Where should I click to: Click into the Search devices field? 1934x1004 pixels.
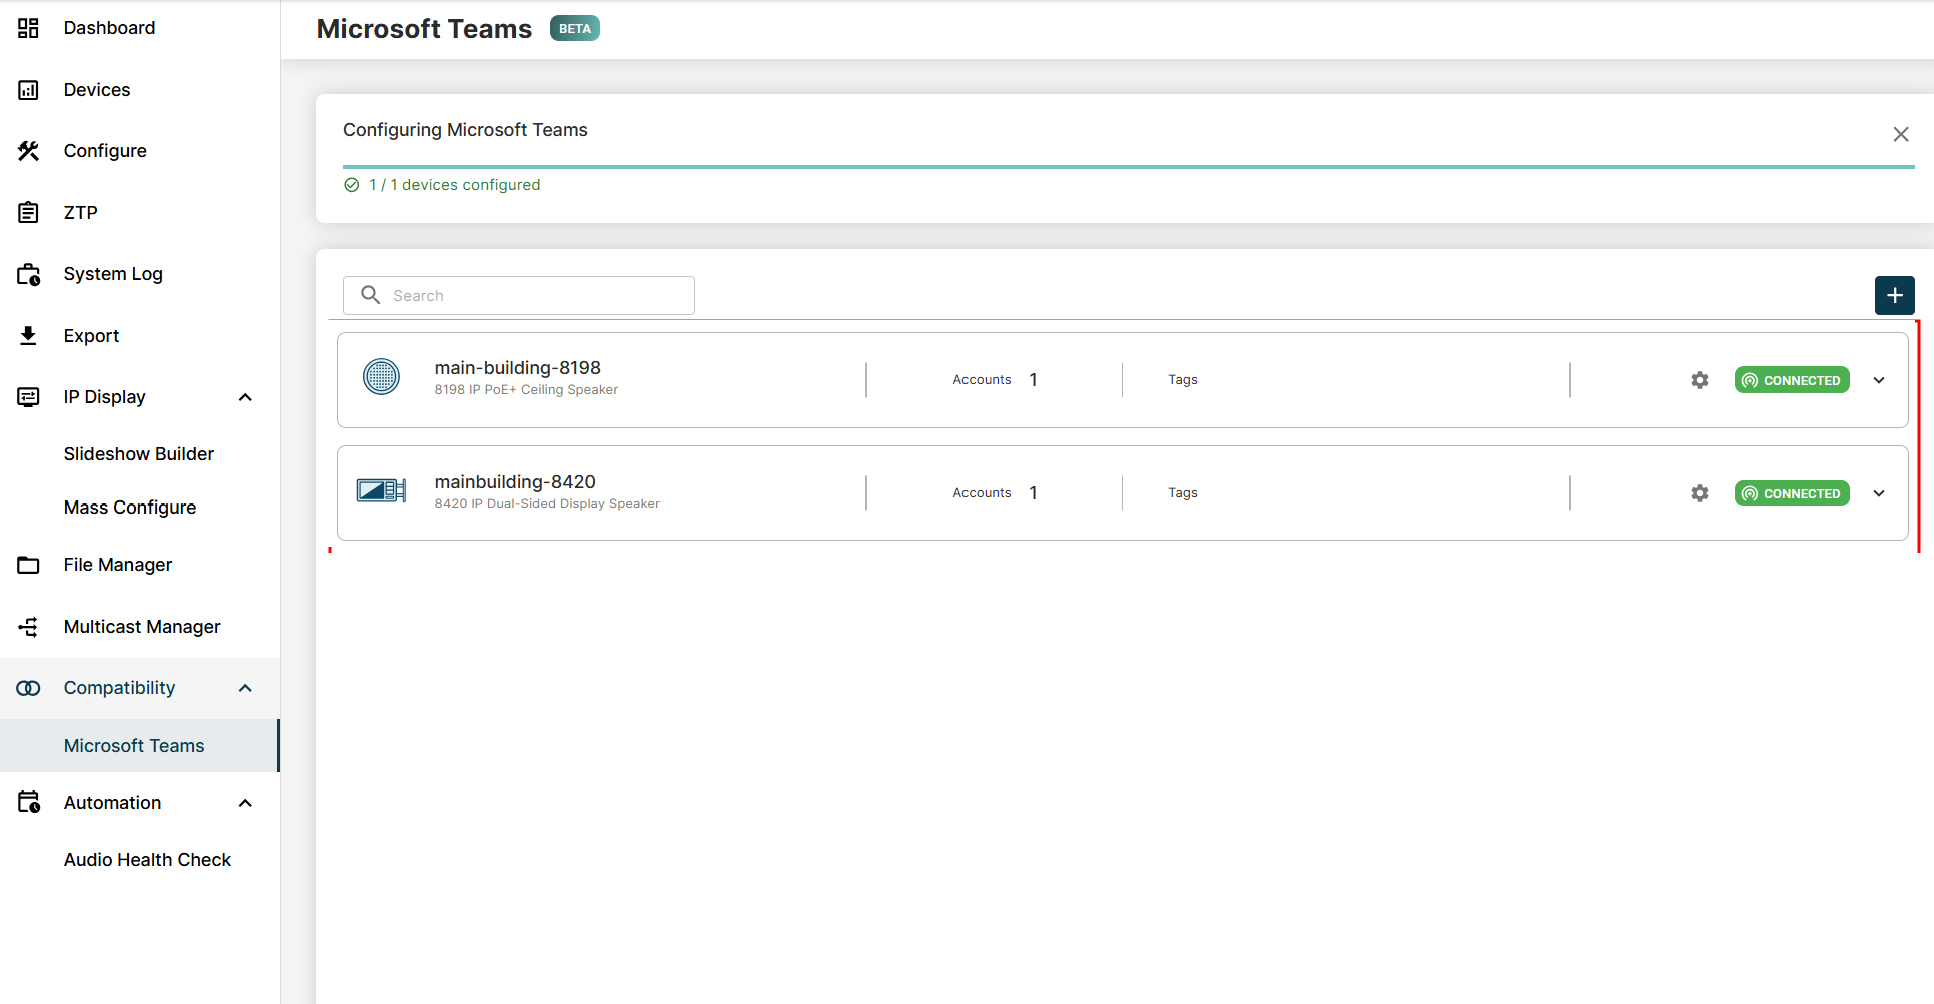click(530, 296)
